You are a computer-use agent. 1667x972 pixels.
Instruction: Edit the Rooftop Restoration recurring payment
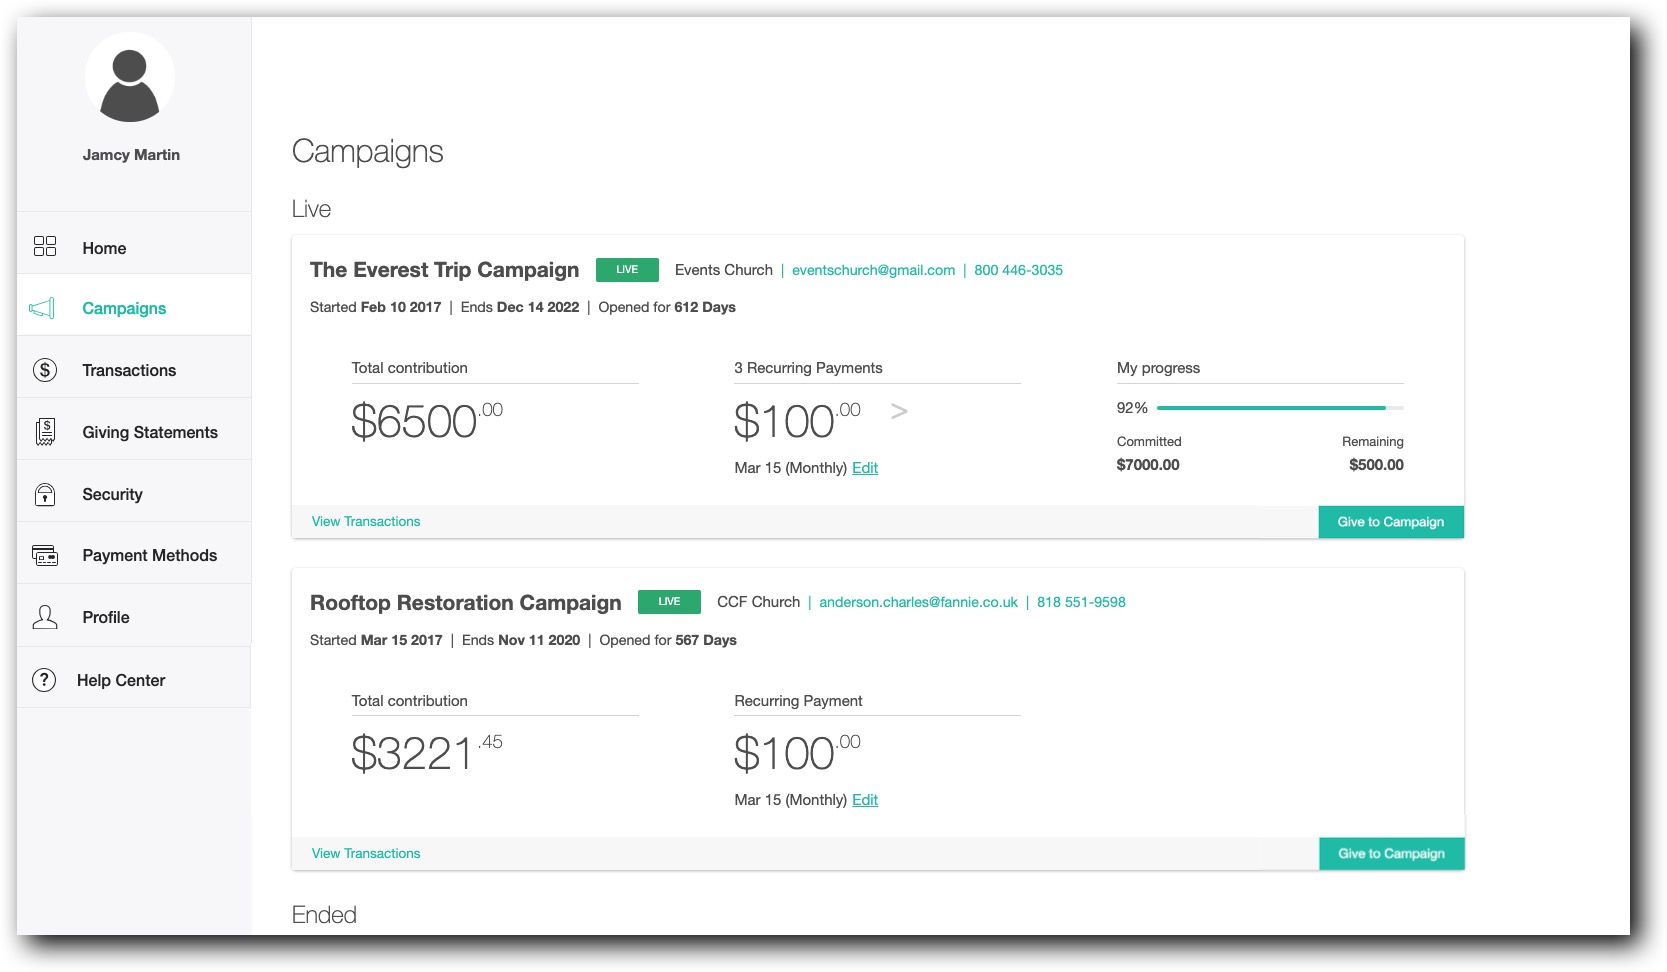coord(865,800)
